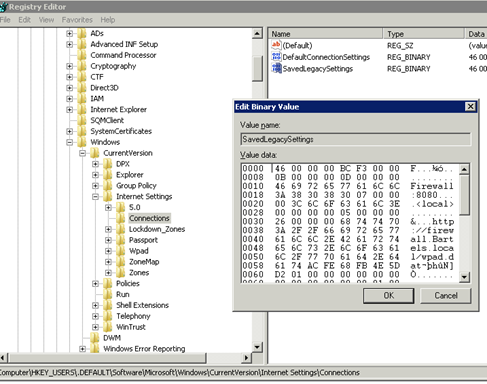
Task: Select the ZoneMap key
Action: (x=144, y=262)
